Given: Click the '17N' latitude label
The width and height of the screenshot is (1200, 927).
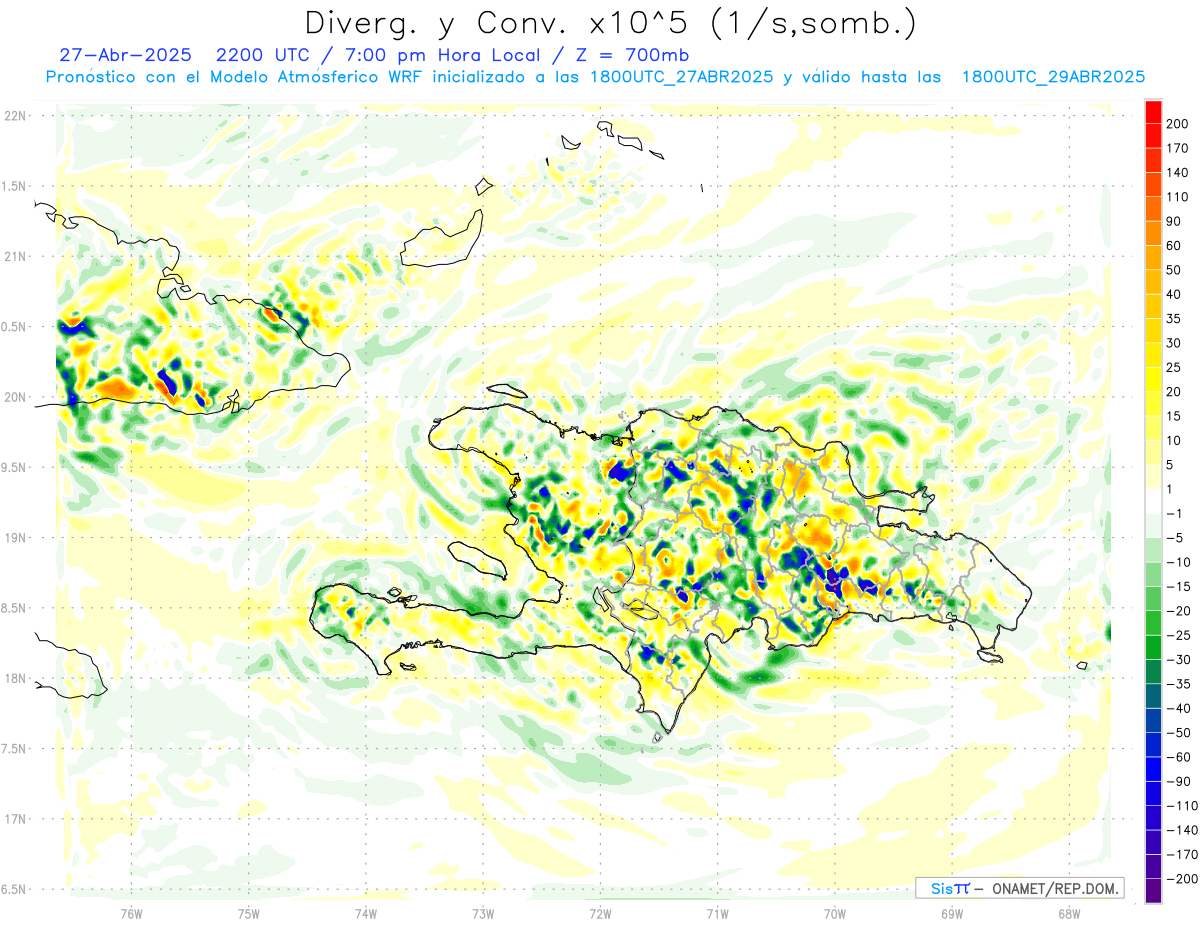Looking at the screenshot, I should pos(14,819).
